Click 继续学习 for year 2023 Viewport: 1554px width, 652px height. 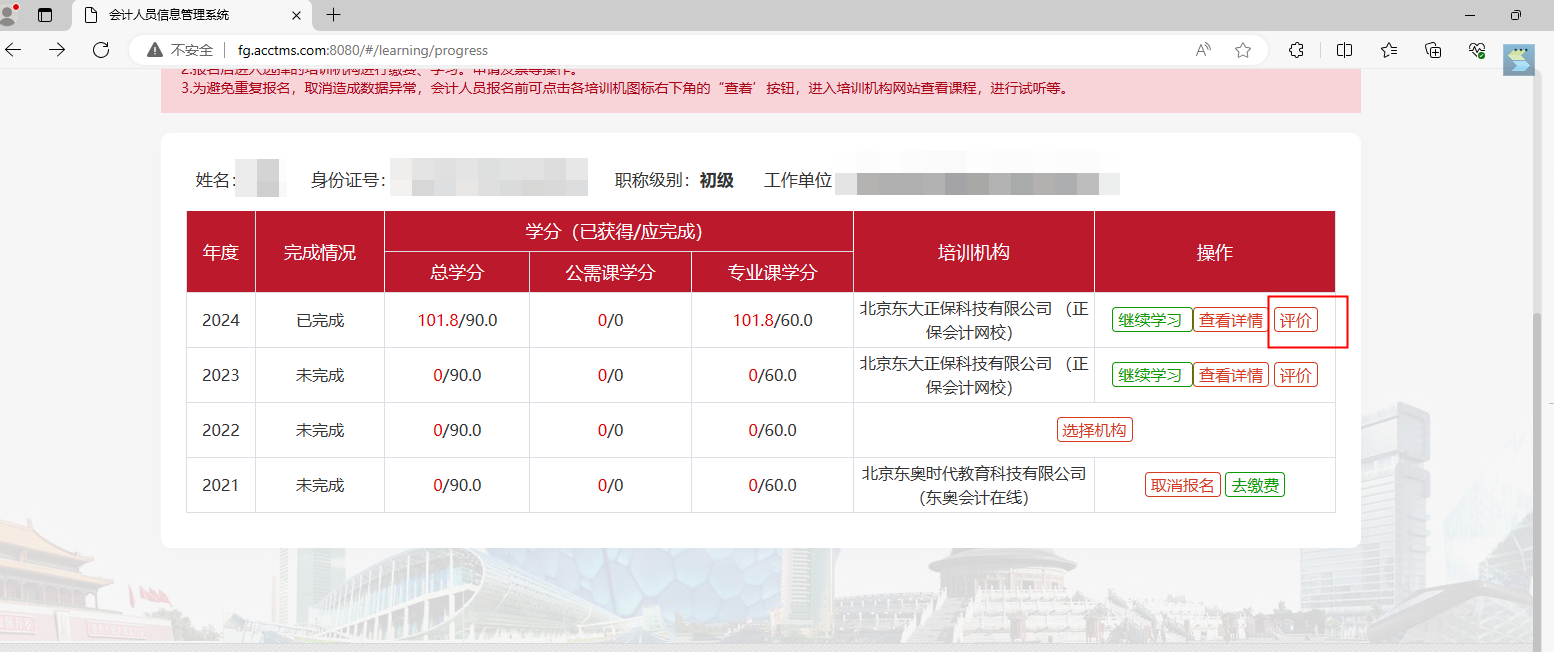pyautogui.click(x=1152, y=375)
